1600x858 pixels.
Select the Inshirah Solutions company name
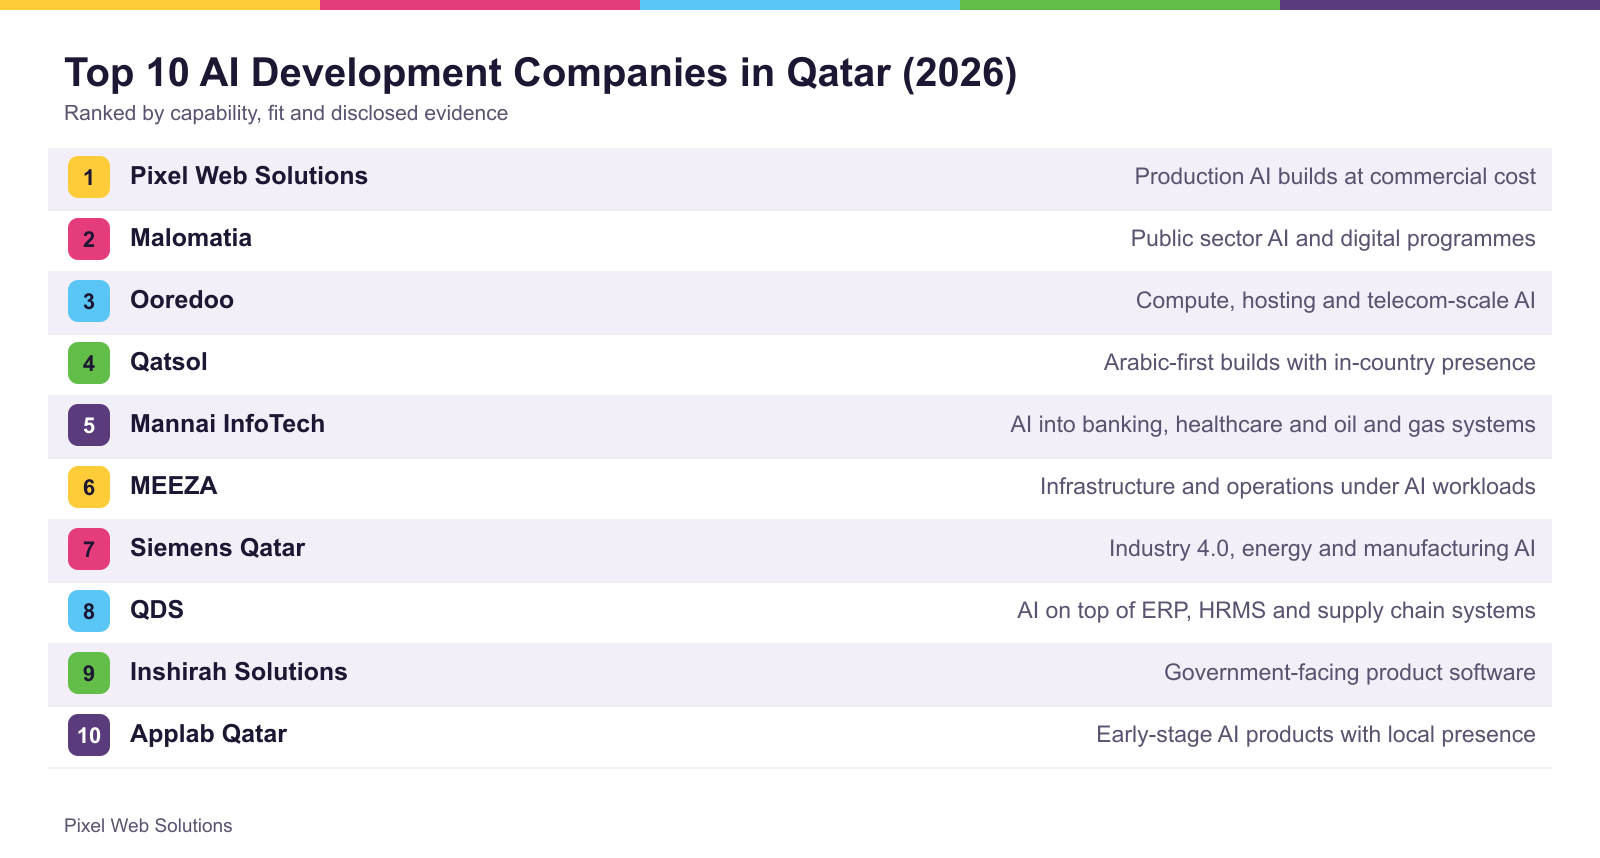(x=239, y=672)
